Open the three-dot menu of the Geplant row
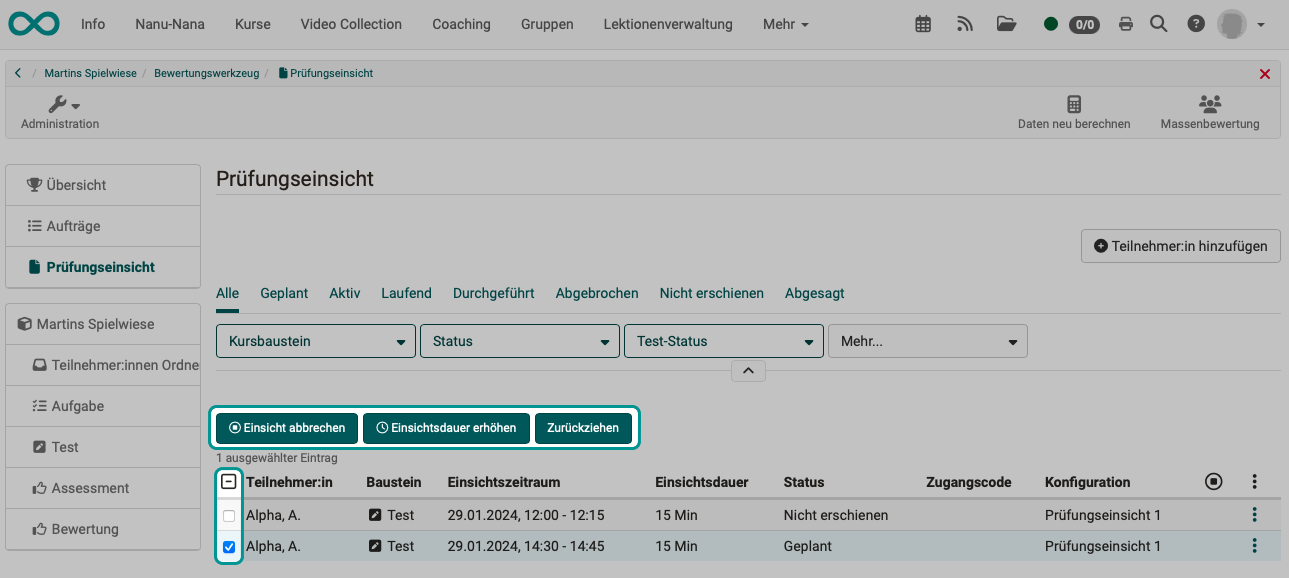The width and height of the screenshot is (1289, 578). [1255, 546]
